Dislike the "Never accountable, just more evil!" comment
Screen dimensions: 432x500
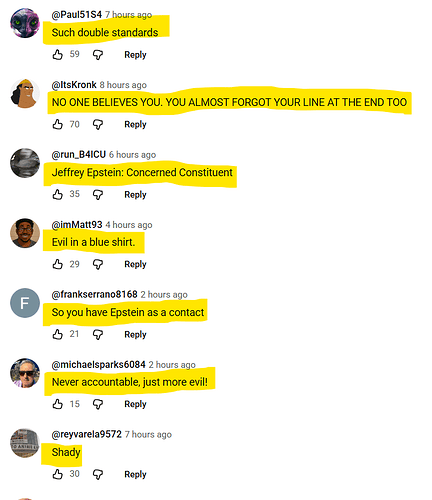coord(98,404)
